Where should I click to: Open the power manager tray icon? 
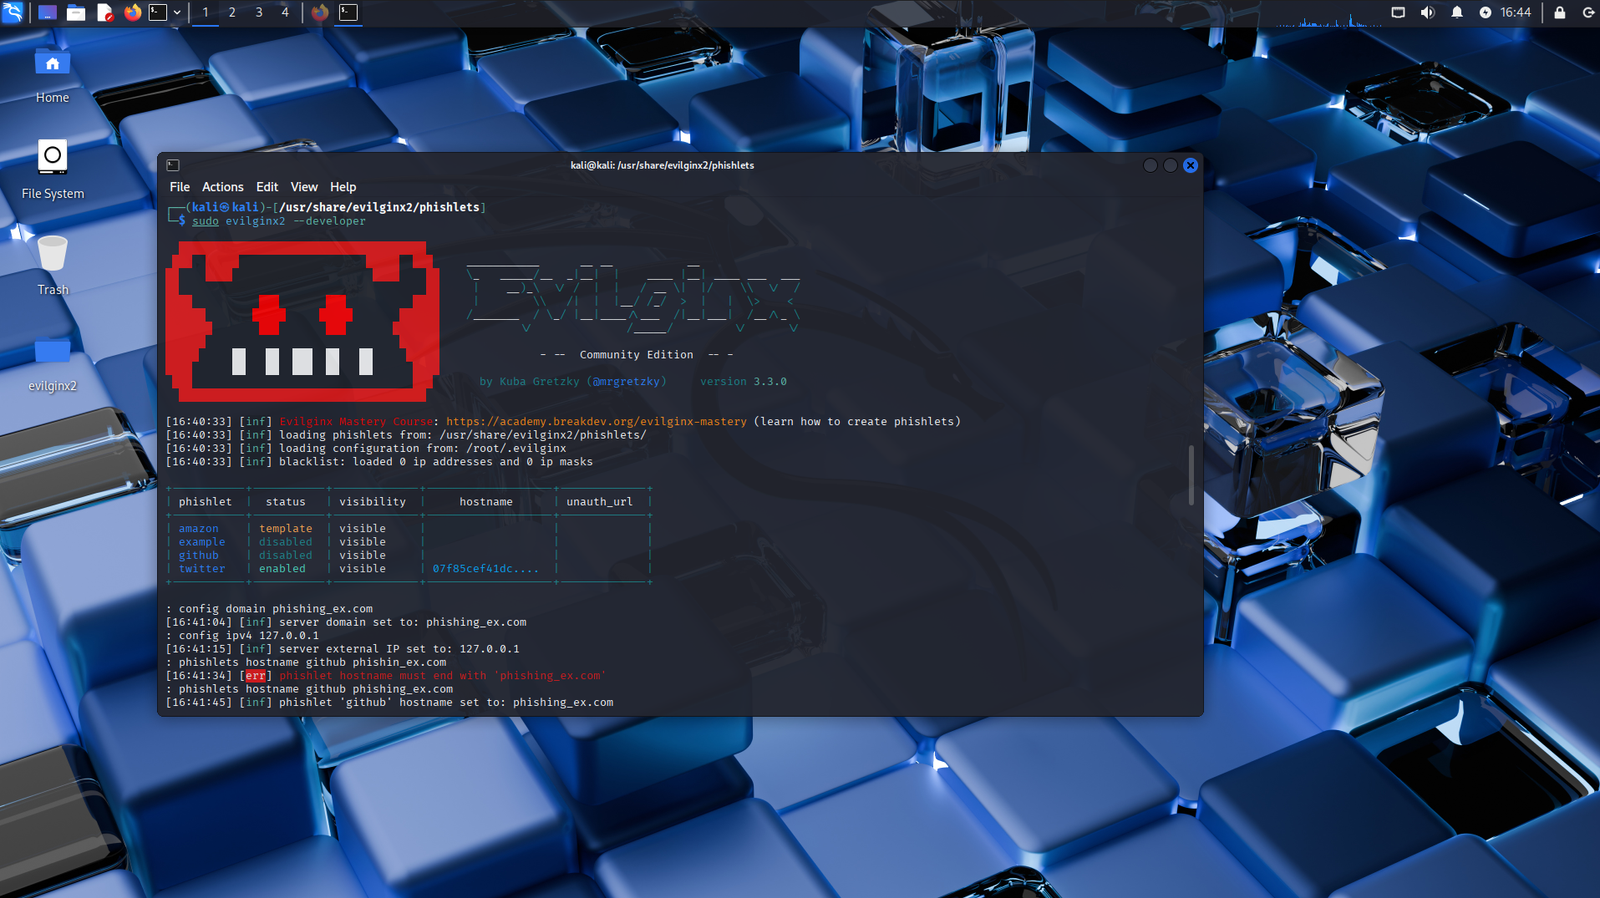click(x=1485, y=12)
